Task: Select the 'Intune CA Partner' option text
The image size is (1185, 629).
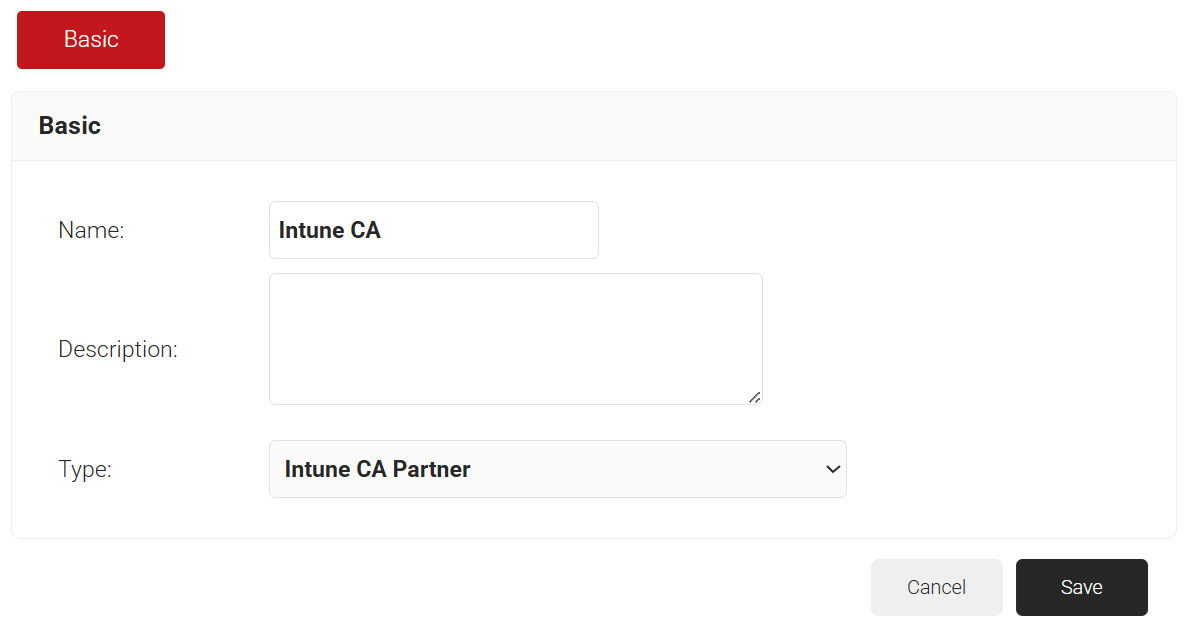Action: (377, 469)
